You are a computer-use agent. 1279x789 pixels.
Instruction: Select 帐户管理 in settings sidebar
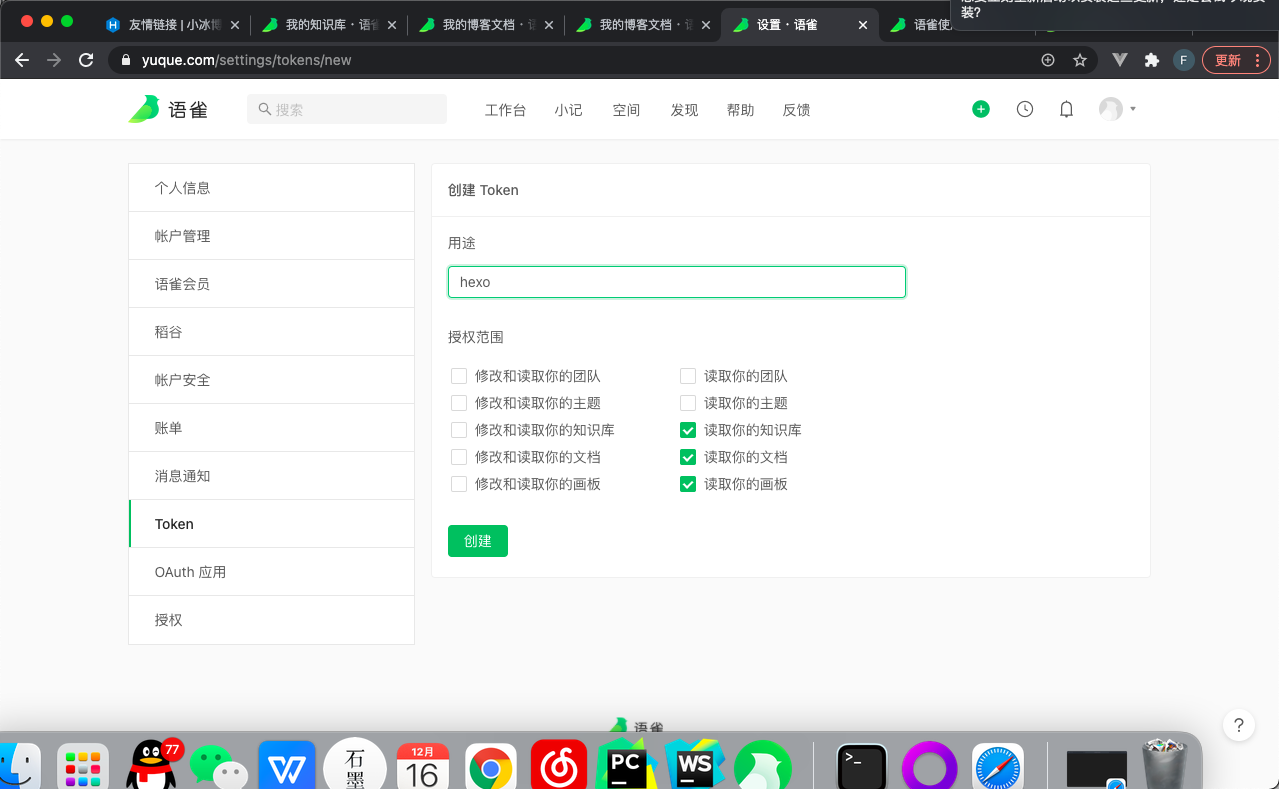pyautogui.click(x=271, y=236)
